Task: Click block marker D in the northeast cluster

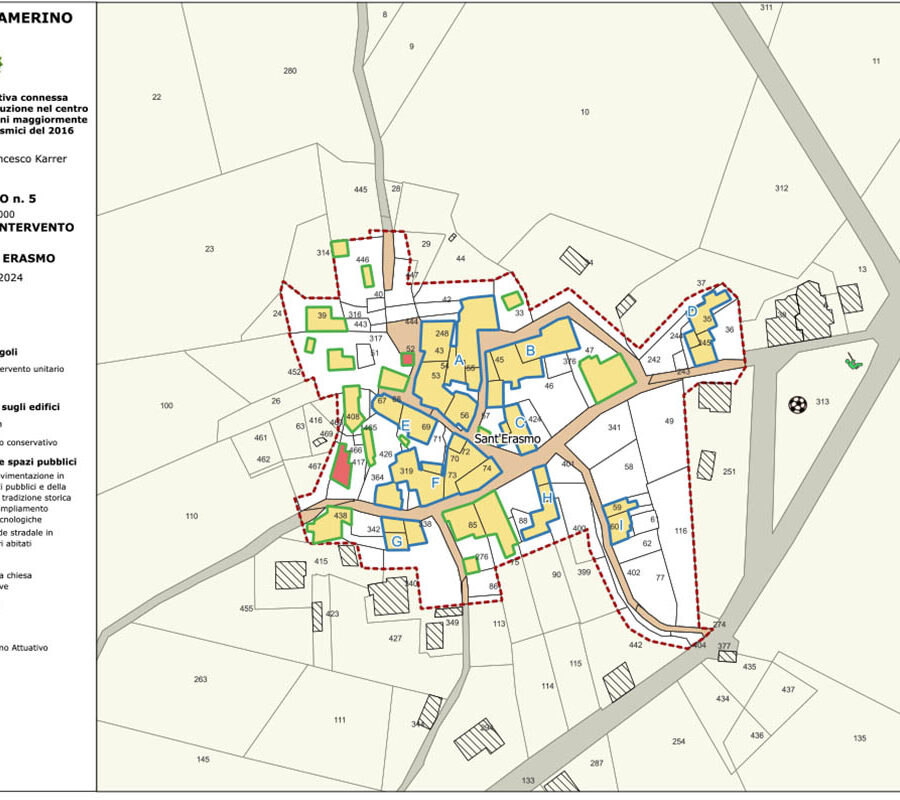Action: [692, 312]
